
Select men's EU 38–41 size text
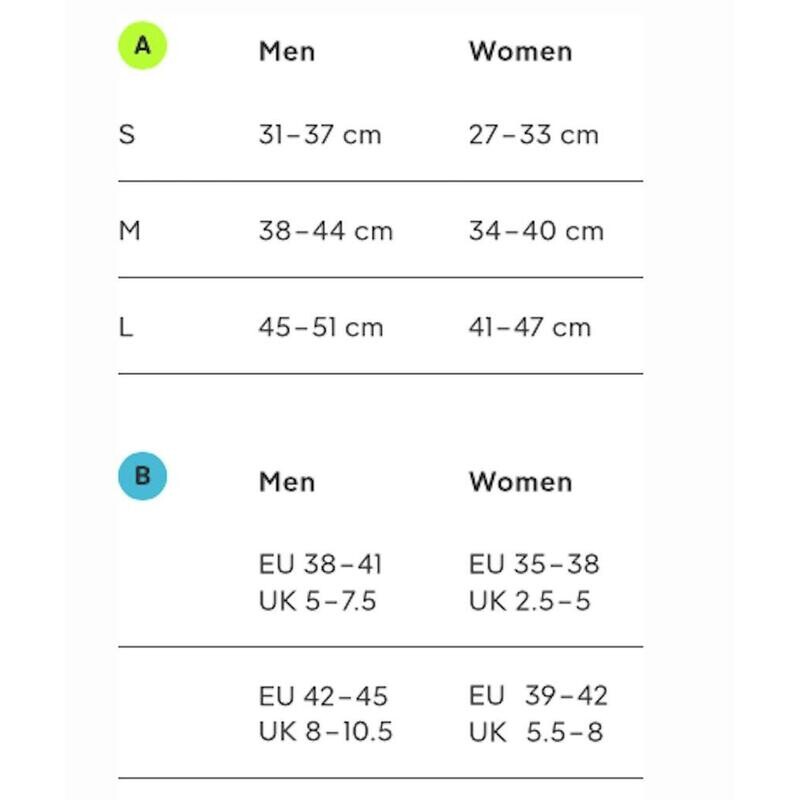click(x=320, y=565)
